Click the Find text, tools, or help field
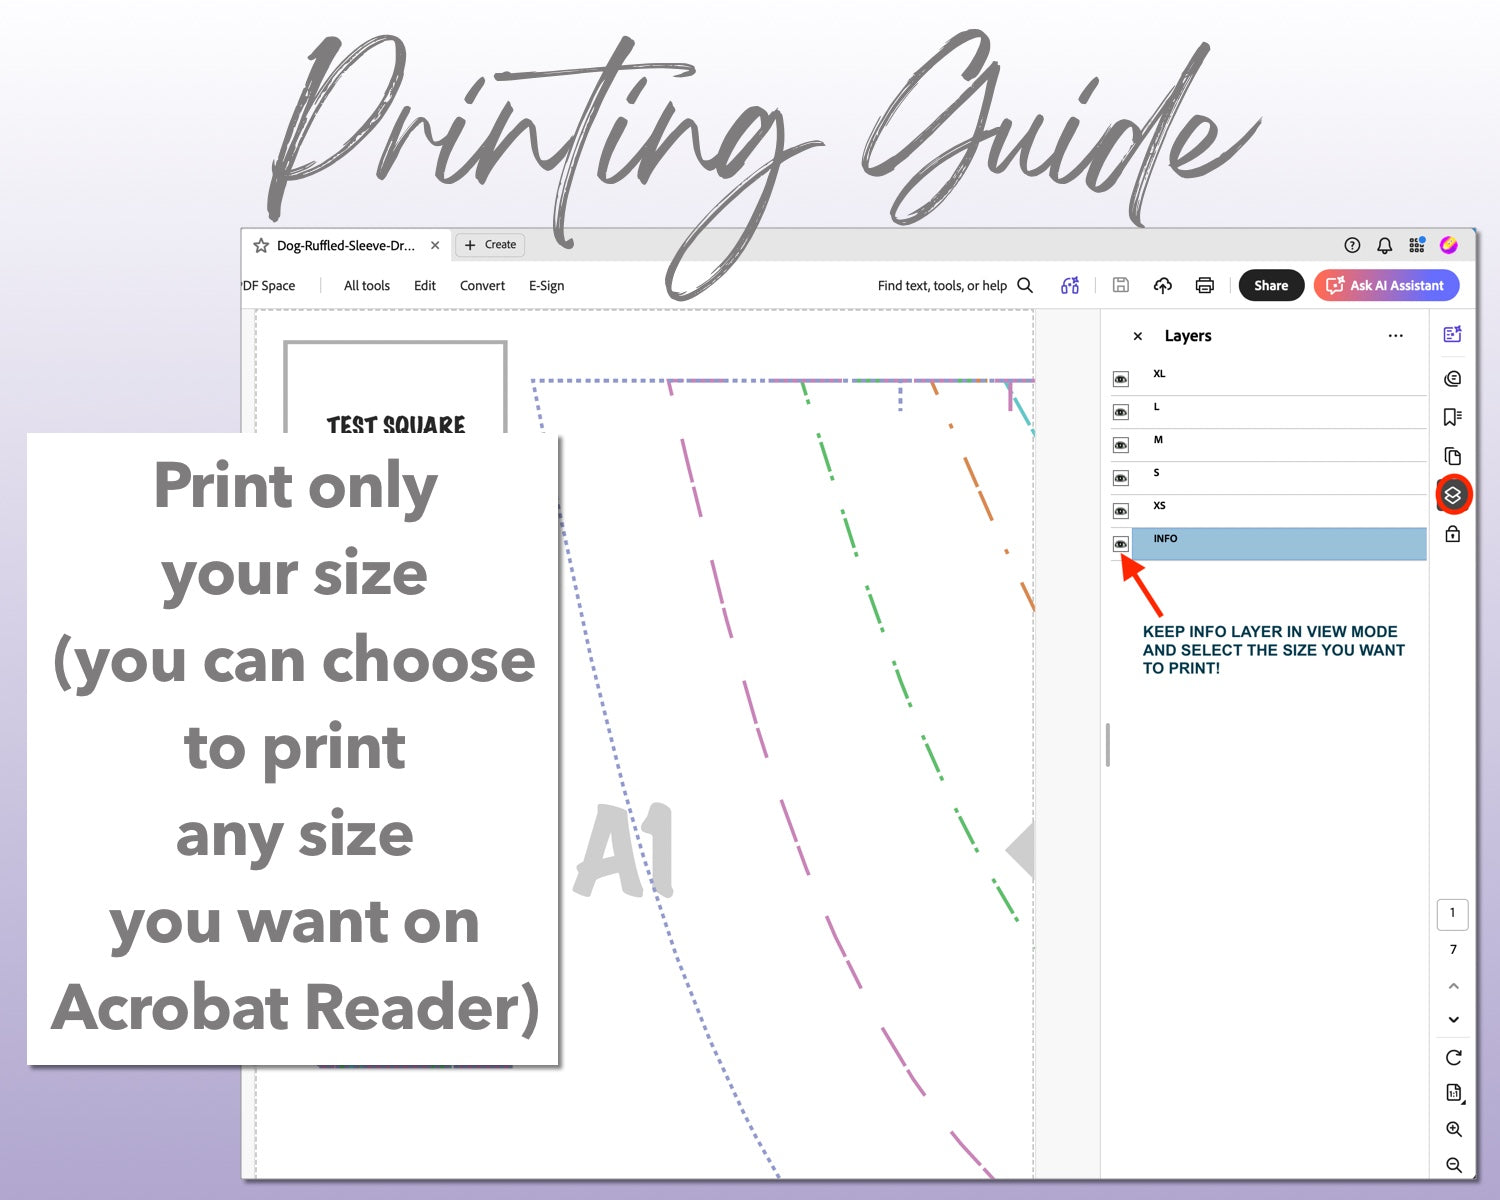This screenshot has width=1500, height=1200. pyautogui.click(x=942, y=286)
